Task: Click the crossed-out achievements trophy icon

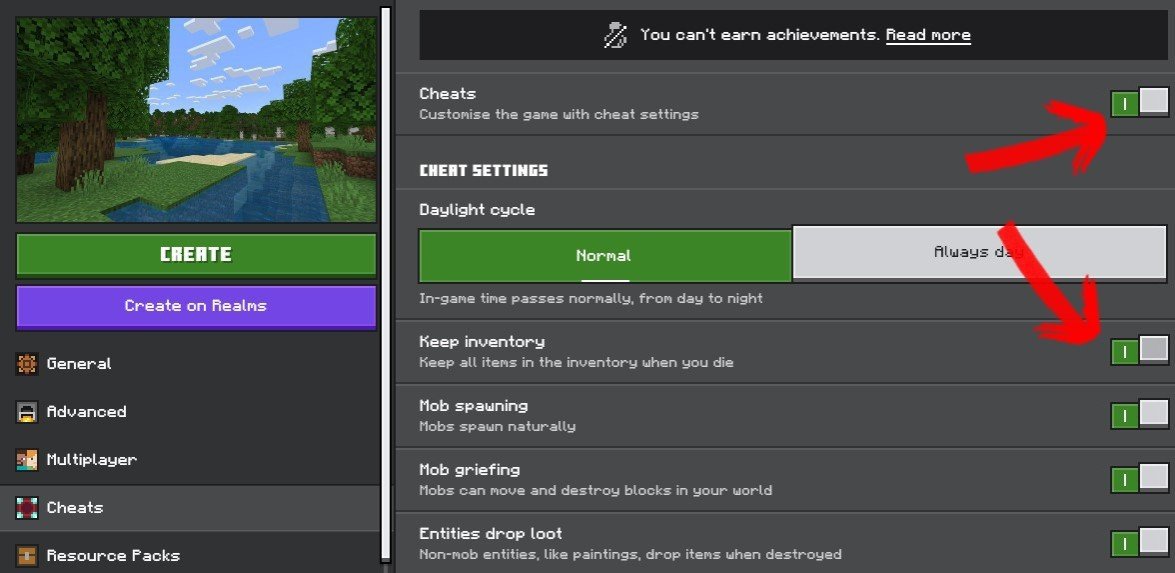Action: [615, 35]
